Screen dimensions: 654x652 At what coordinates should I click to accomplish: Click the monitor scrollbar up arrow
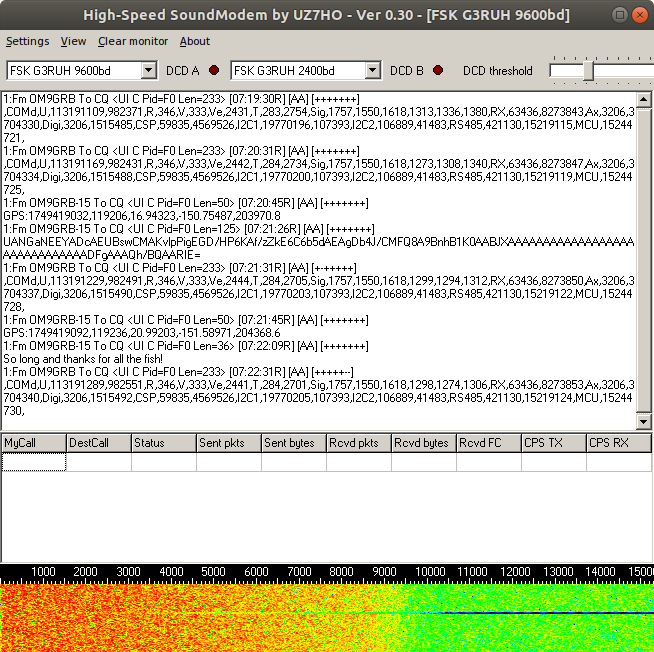pos(644,99)
